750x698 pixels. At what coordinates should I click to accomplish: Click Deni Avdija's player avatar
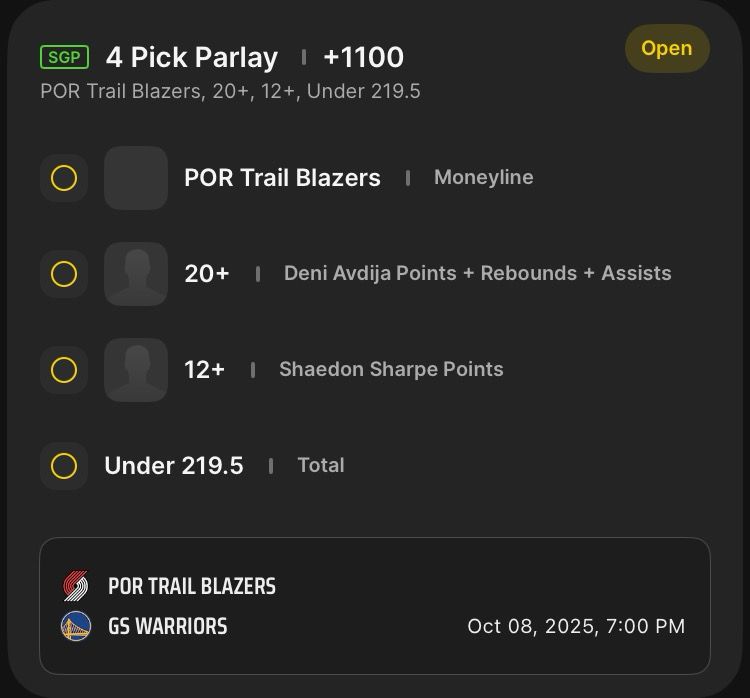[136, 273]
